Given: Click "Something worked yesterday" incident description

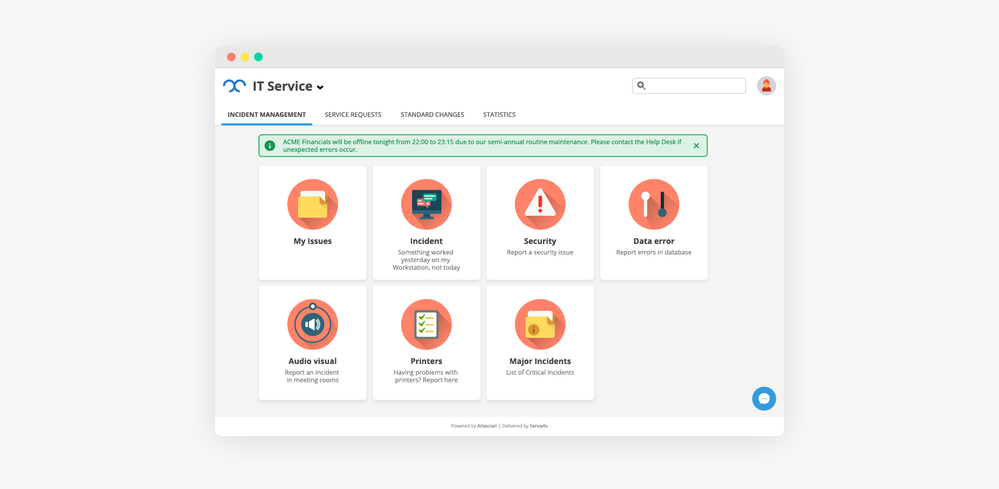Looking at the screenshot, I should [x=426, y=260].
